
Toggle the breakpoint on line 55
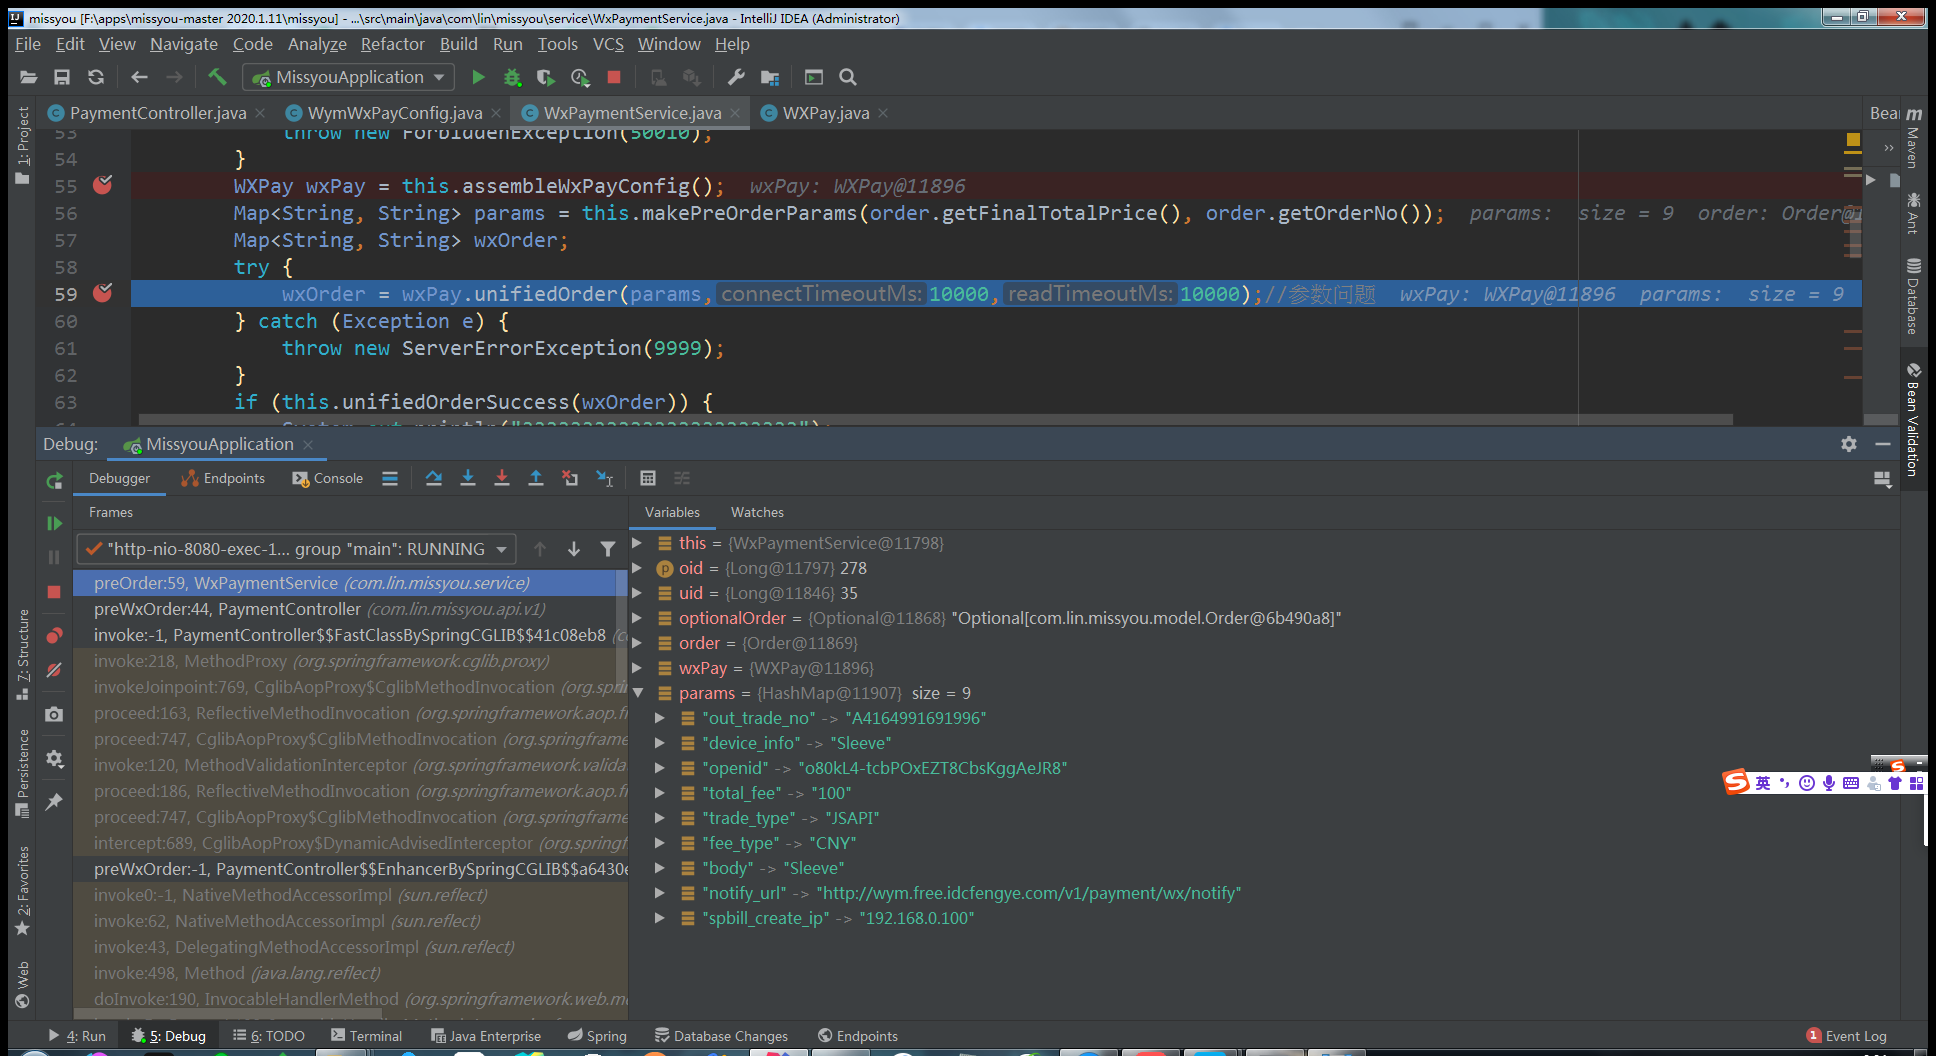pos(102,185)
